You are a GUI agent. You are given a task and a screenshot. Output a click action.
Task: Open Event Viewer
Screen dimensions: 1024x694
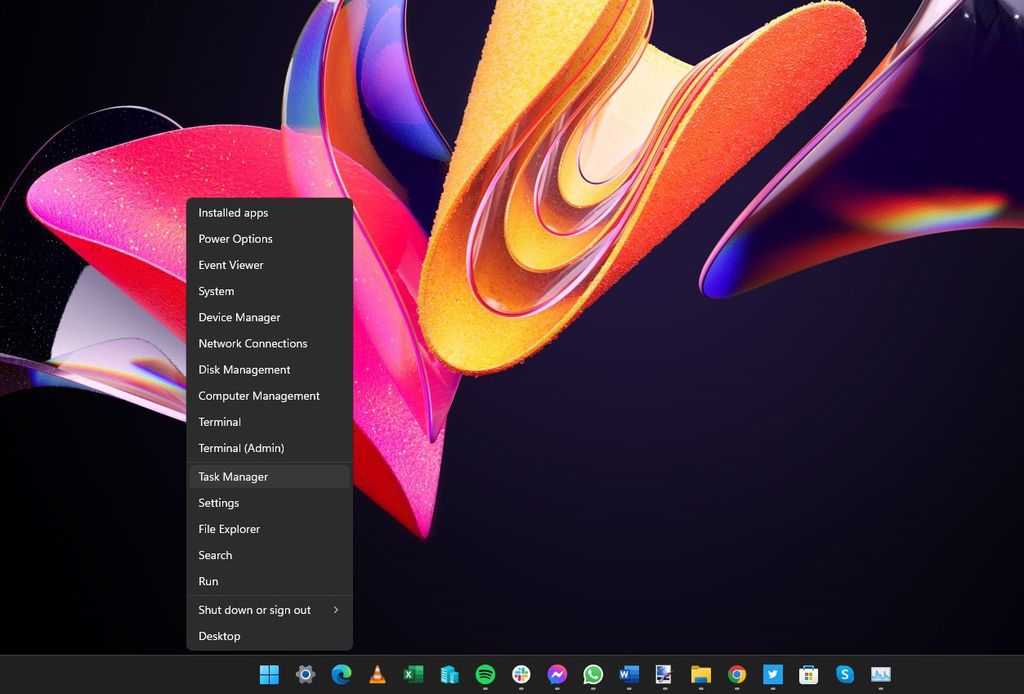[x=231, y=265]
